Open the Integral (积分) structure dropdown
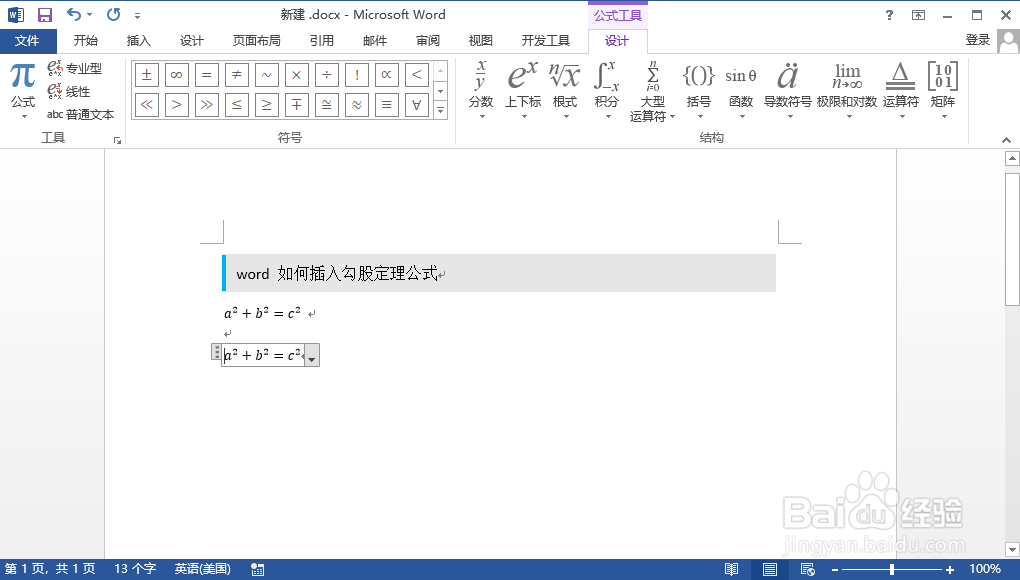This screenshot has height=580, width=1020. [x=606, y=90]
